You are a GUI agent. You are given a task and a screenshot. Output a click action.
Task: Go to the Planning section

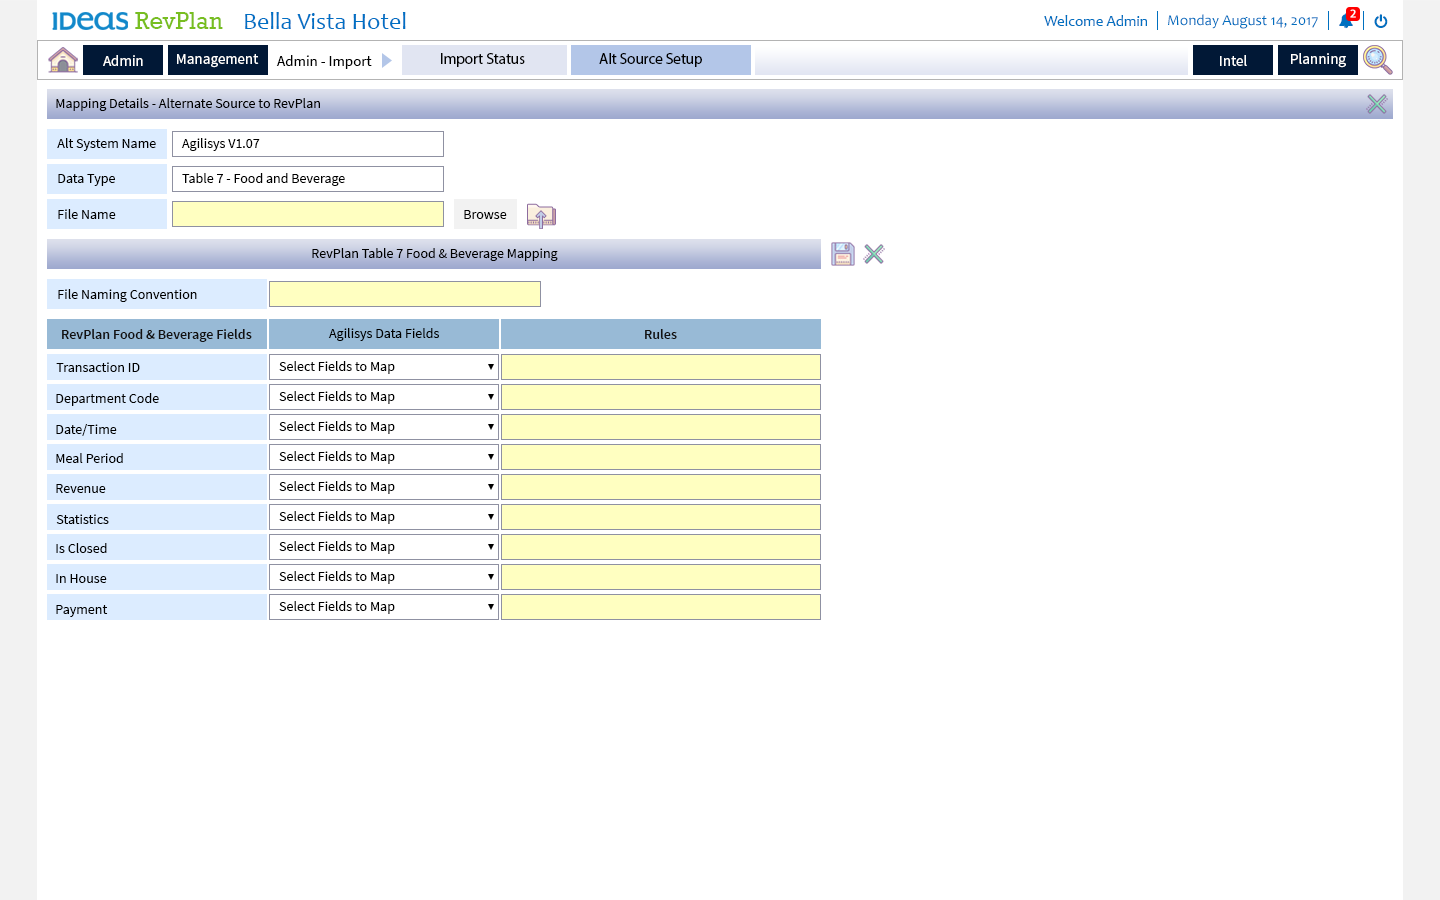(x=1317, y=60)
